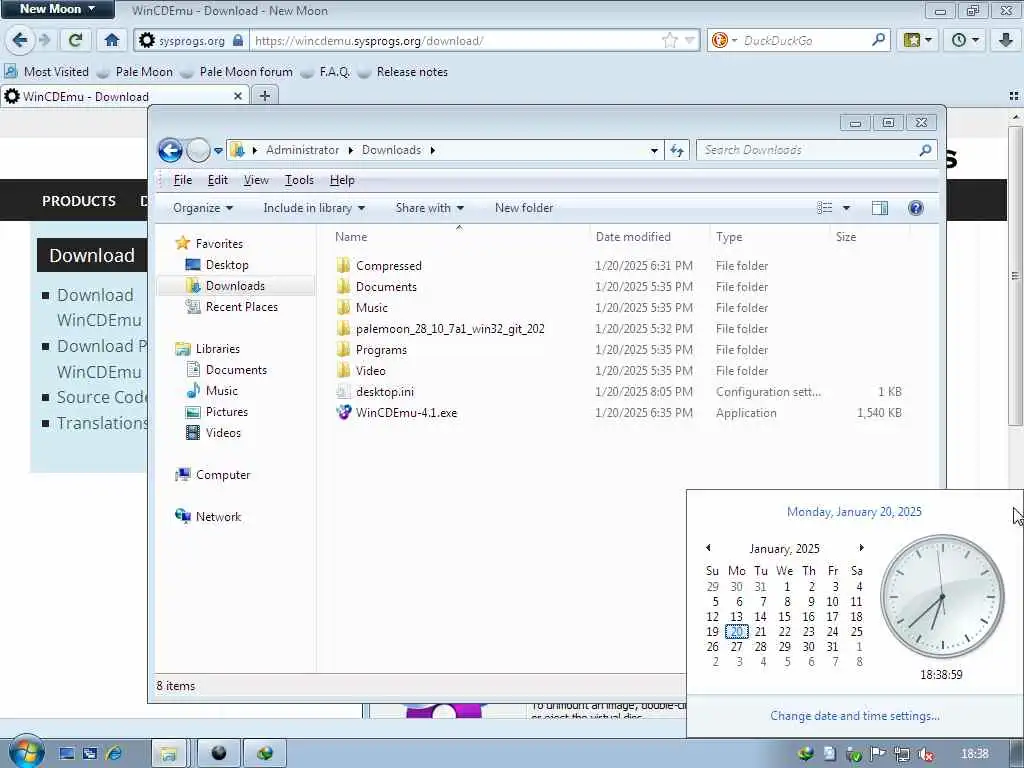The image size is (1024, 768).
Task: Select Network in navigation pane
Action: point(209,517)
